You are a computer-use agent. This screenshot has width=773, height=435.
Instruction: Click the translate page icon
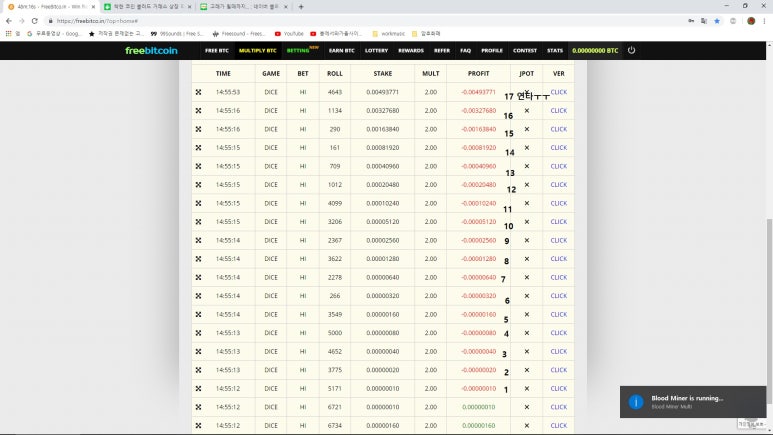coord(704,21)
